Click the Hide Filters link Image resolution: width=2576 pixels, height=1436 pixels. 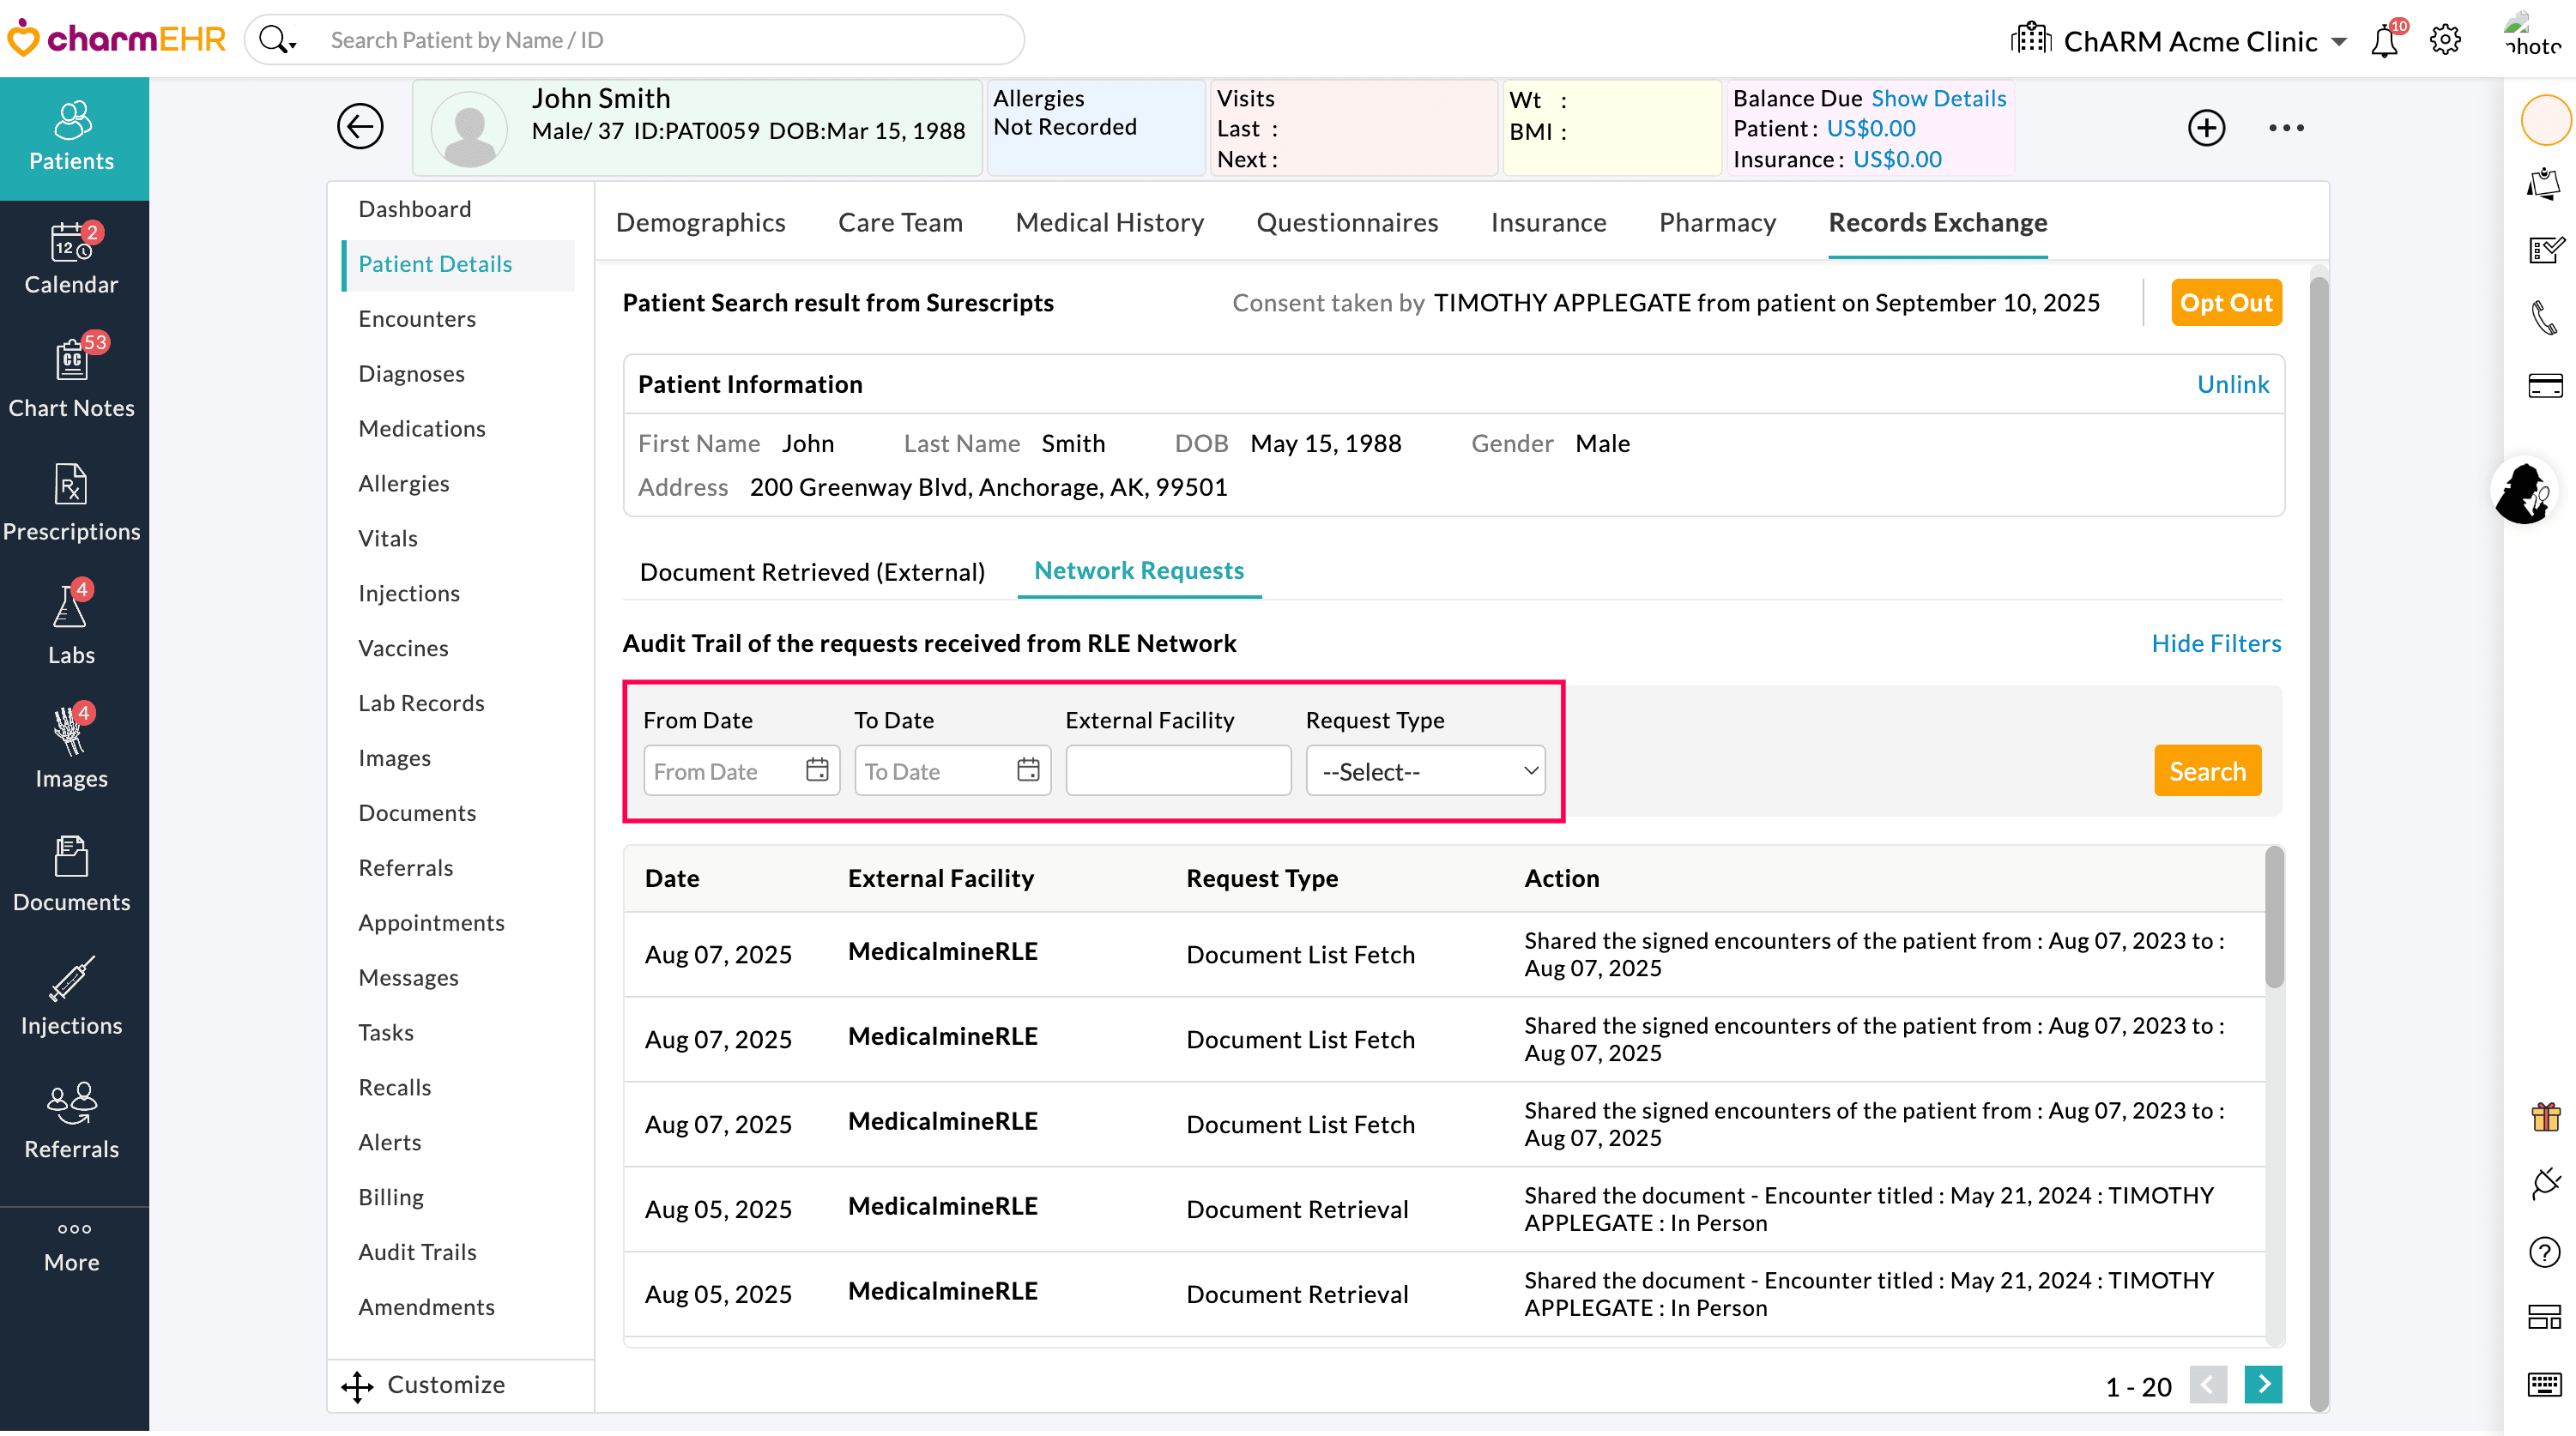click(2216, 643)
